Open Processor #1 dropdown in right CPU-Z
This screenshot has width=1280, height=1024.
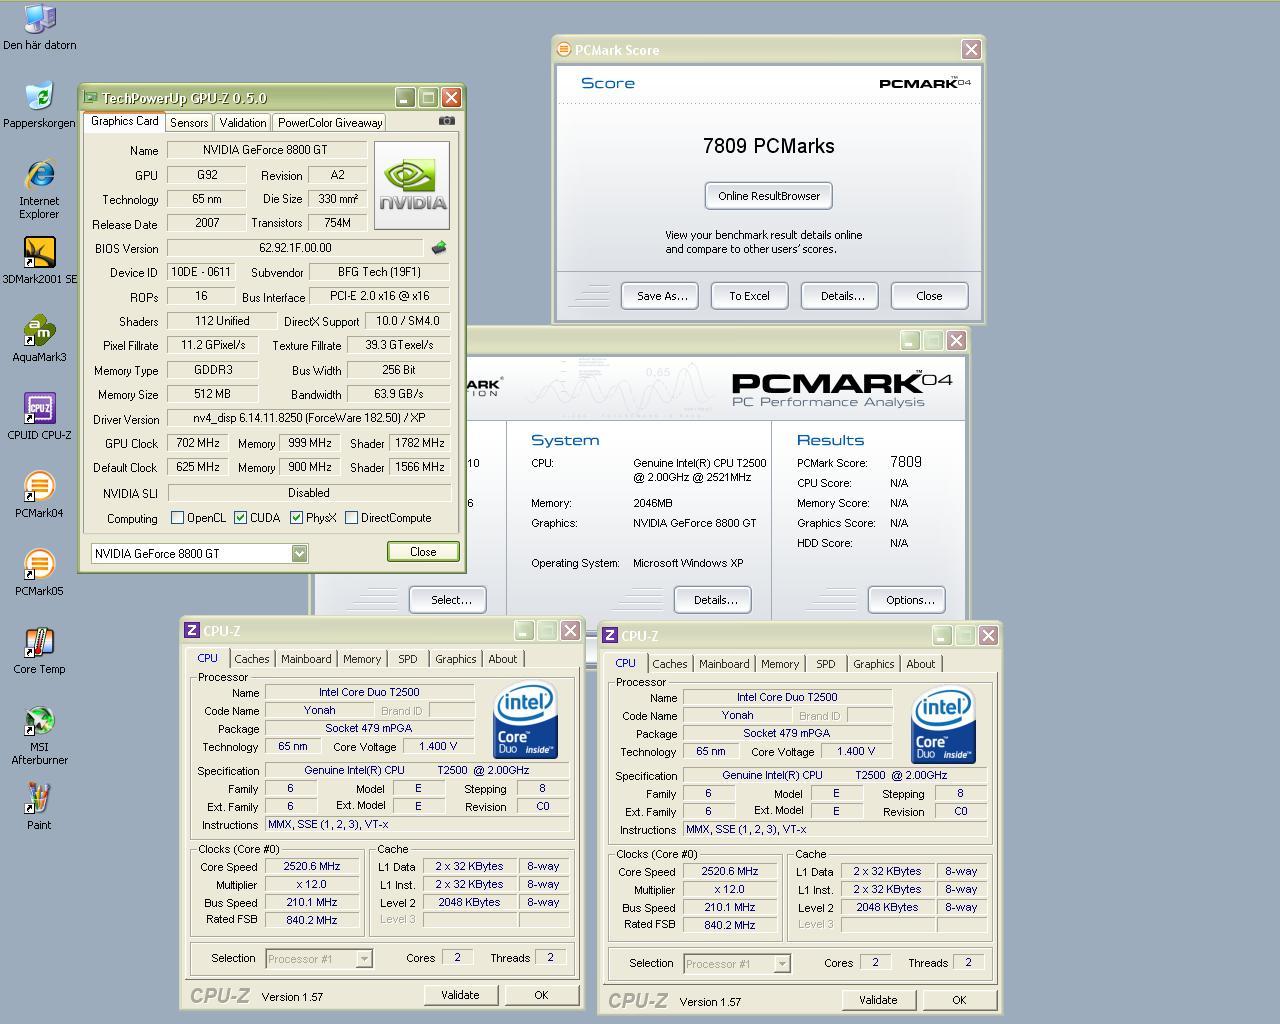782,964
